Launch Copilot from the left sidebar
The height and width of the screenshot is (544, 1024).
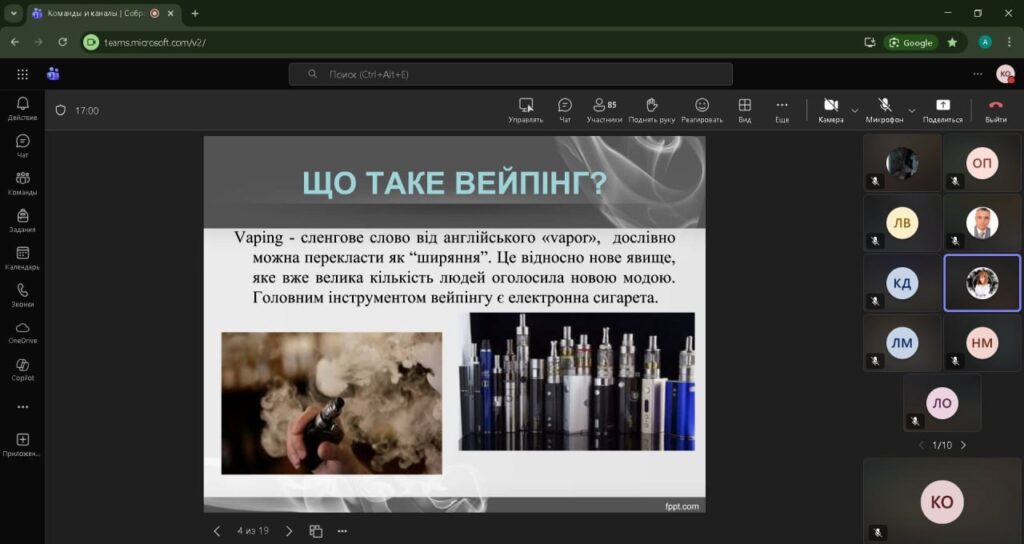tap(22, 369)
